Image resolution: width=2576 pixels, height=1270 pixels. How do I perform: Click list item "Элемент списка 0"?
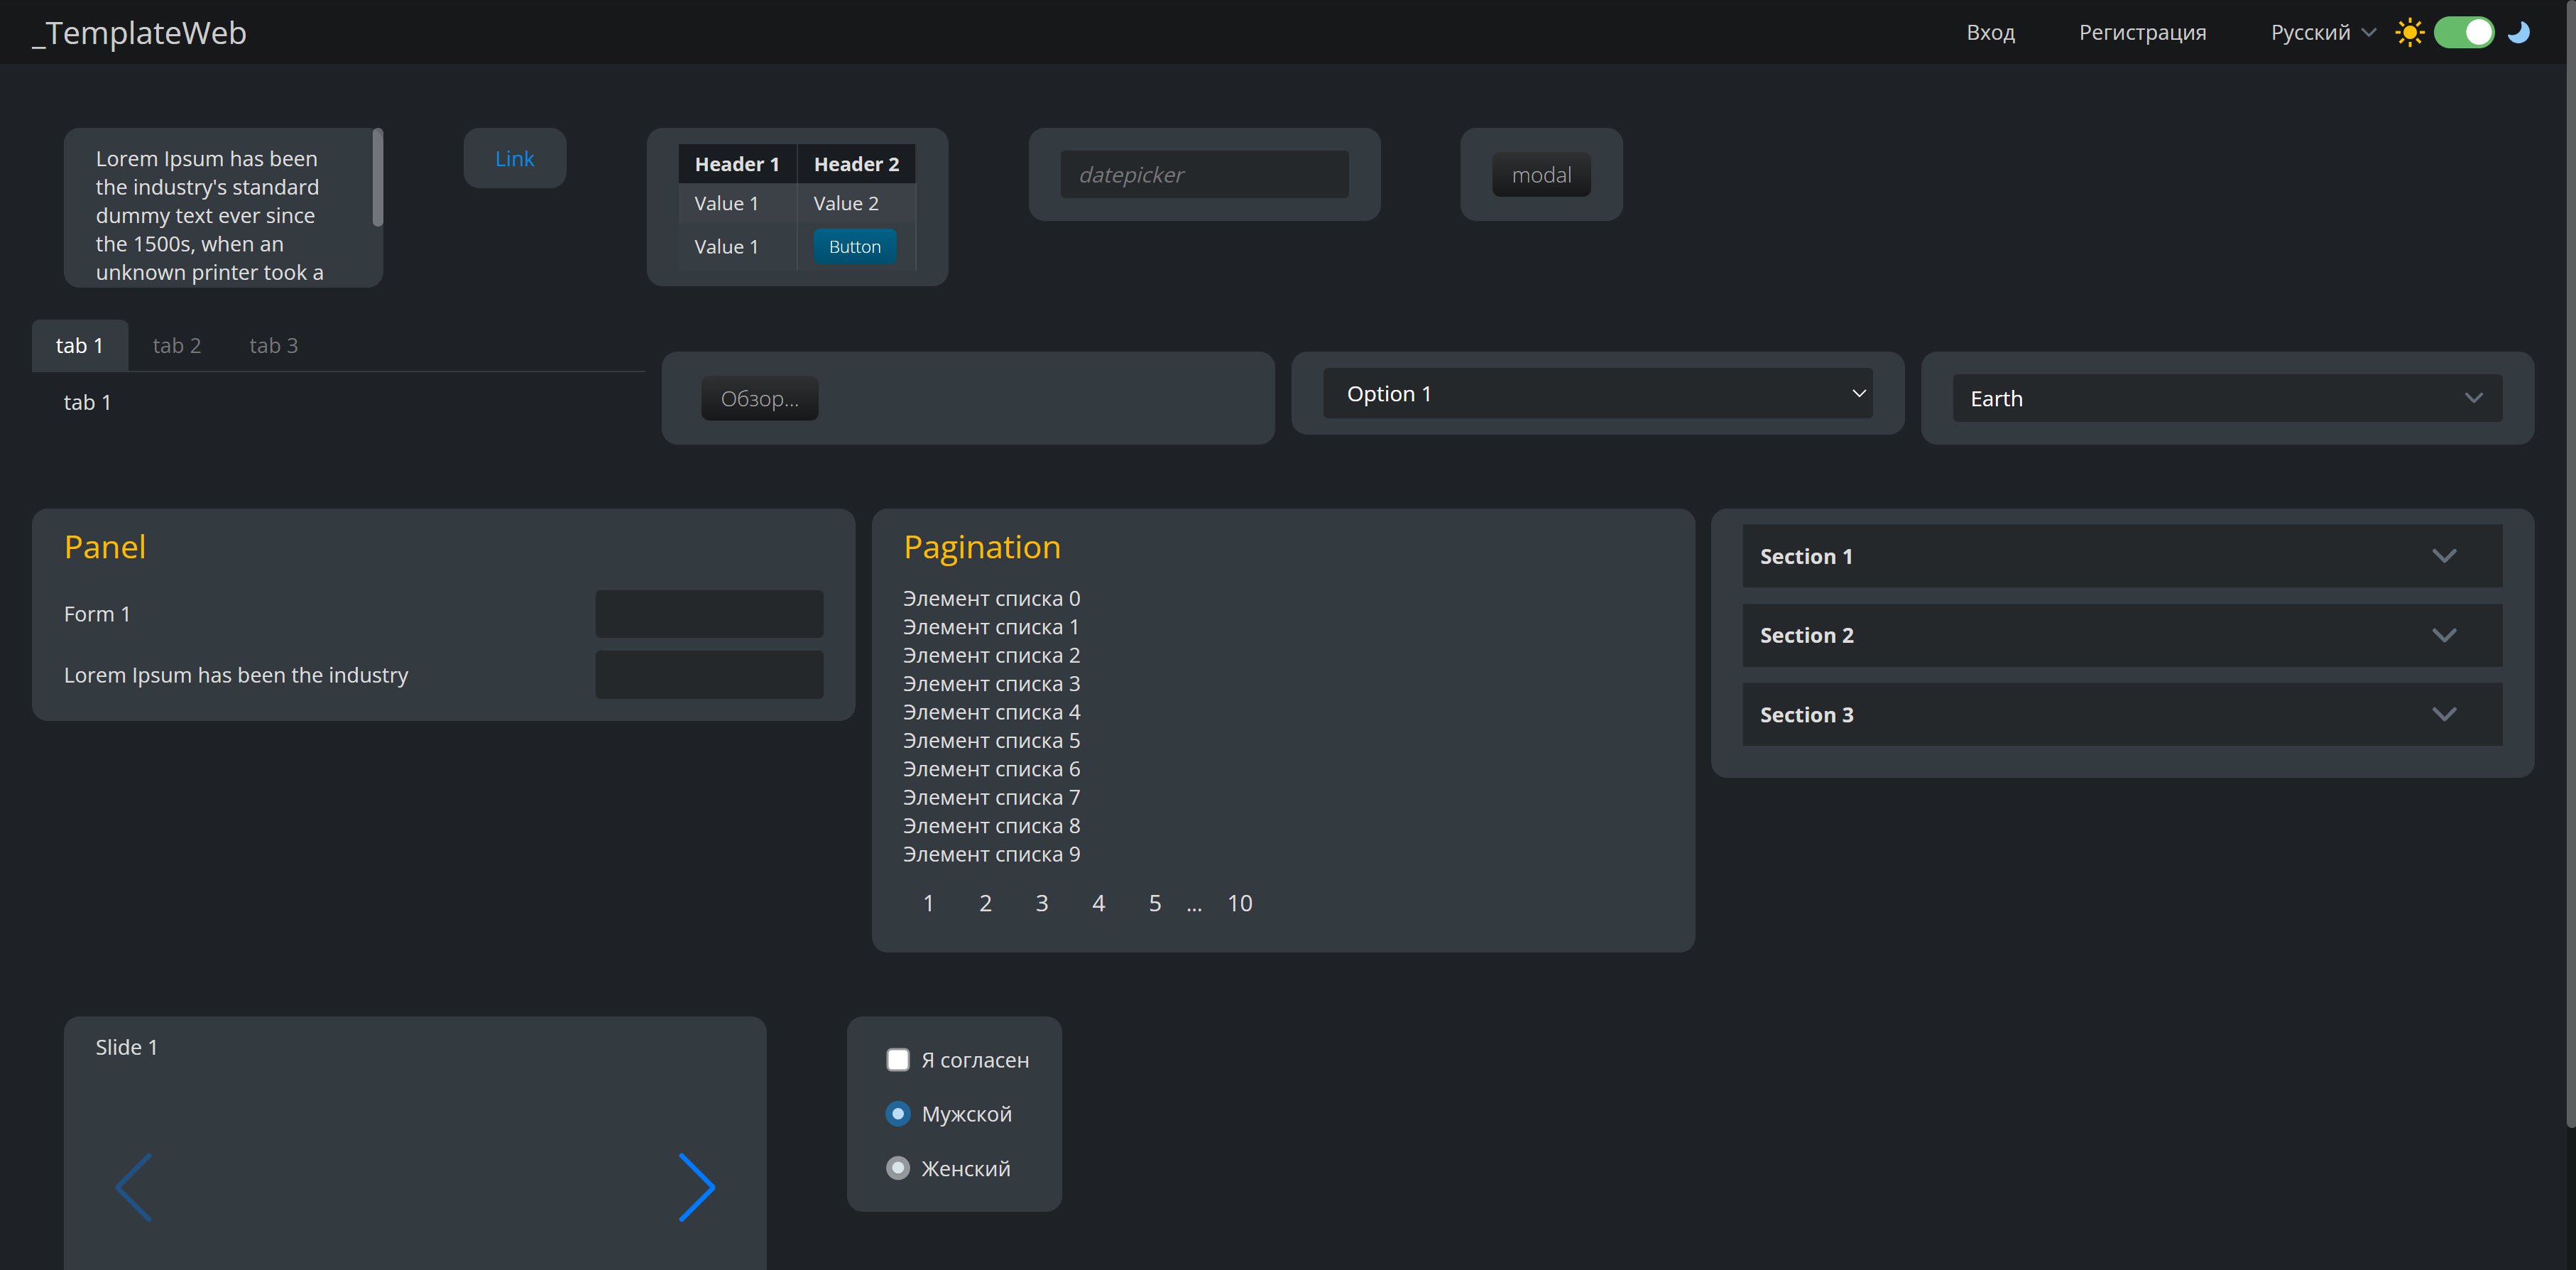tap(991, 598)
